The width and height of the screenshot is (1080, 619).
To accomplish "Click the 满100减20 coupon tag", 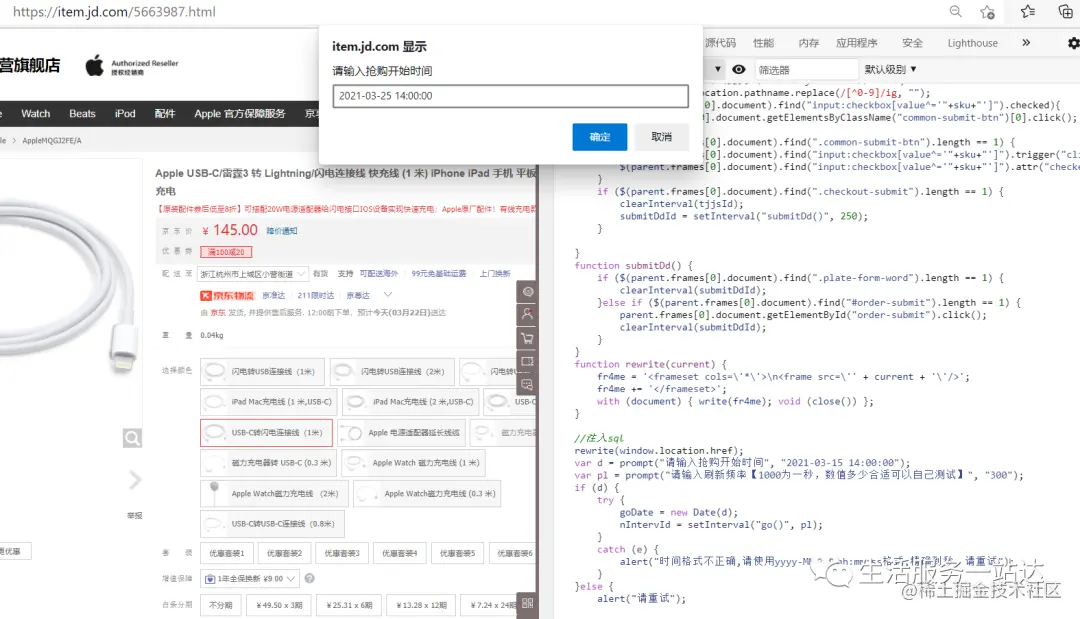I will pyautogui.click(x=226, y=252).
